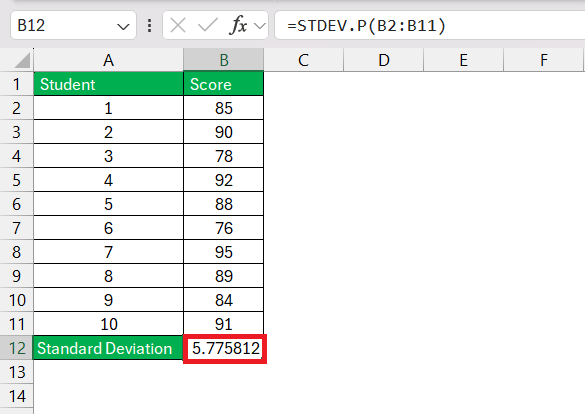The height and width of the screenshot is (414, 585).
Task: Click student number 6 cell in column A
Action: (109, 228)
